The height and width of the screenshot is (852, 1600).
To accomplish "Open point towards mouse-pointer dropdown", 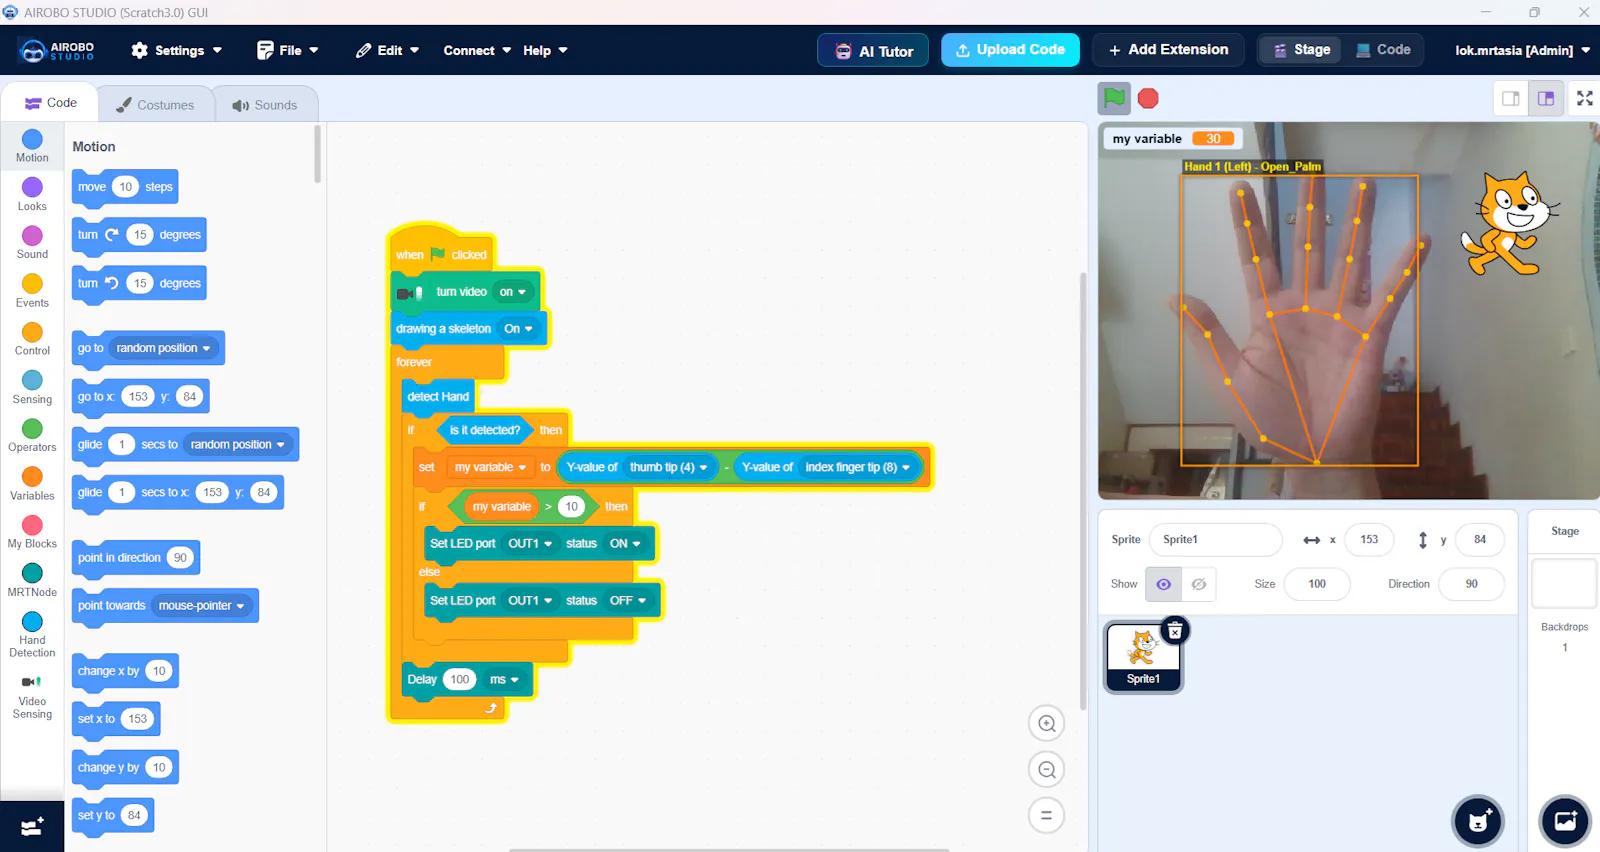I will 201,606.
